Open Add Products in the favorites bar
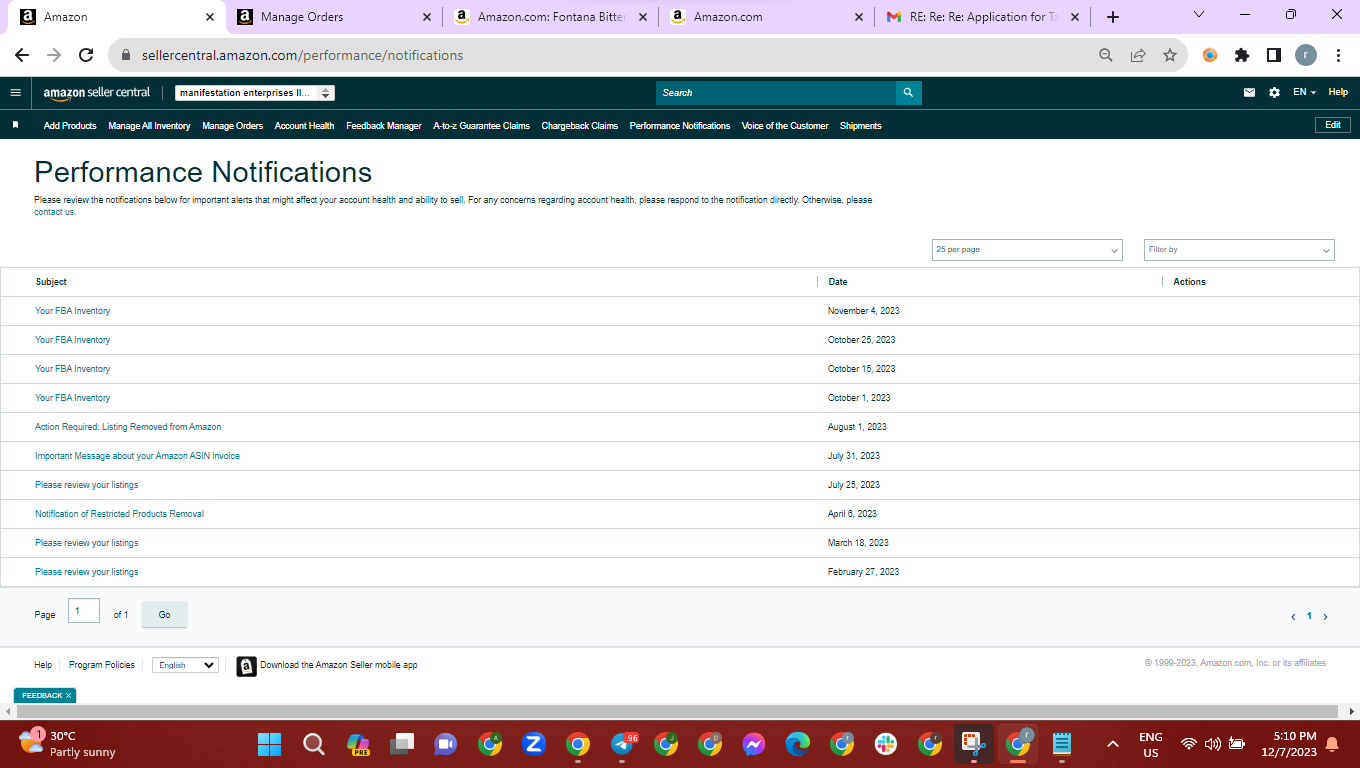The image size is (1360, 768). (70, 126)
